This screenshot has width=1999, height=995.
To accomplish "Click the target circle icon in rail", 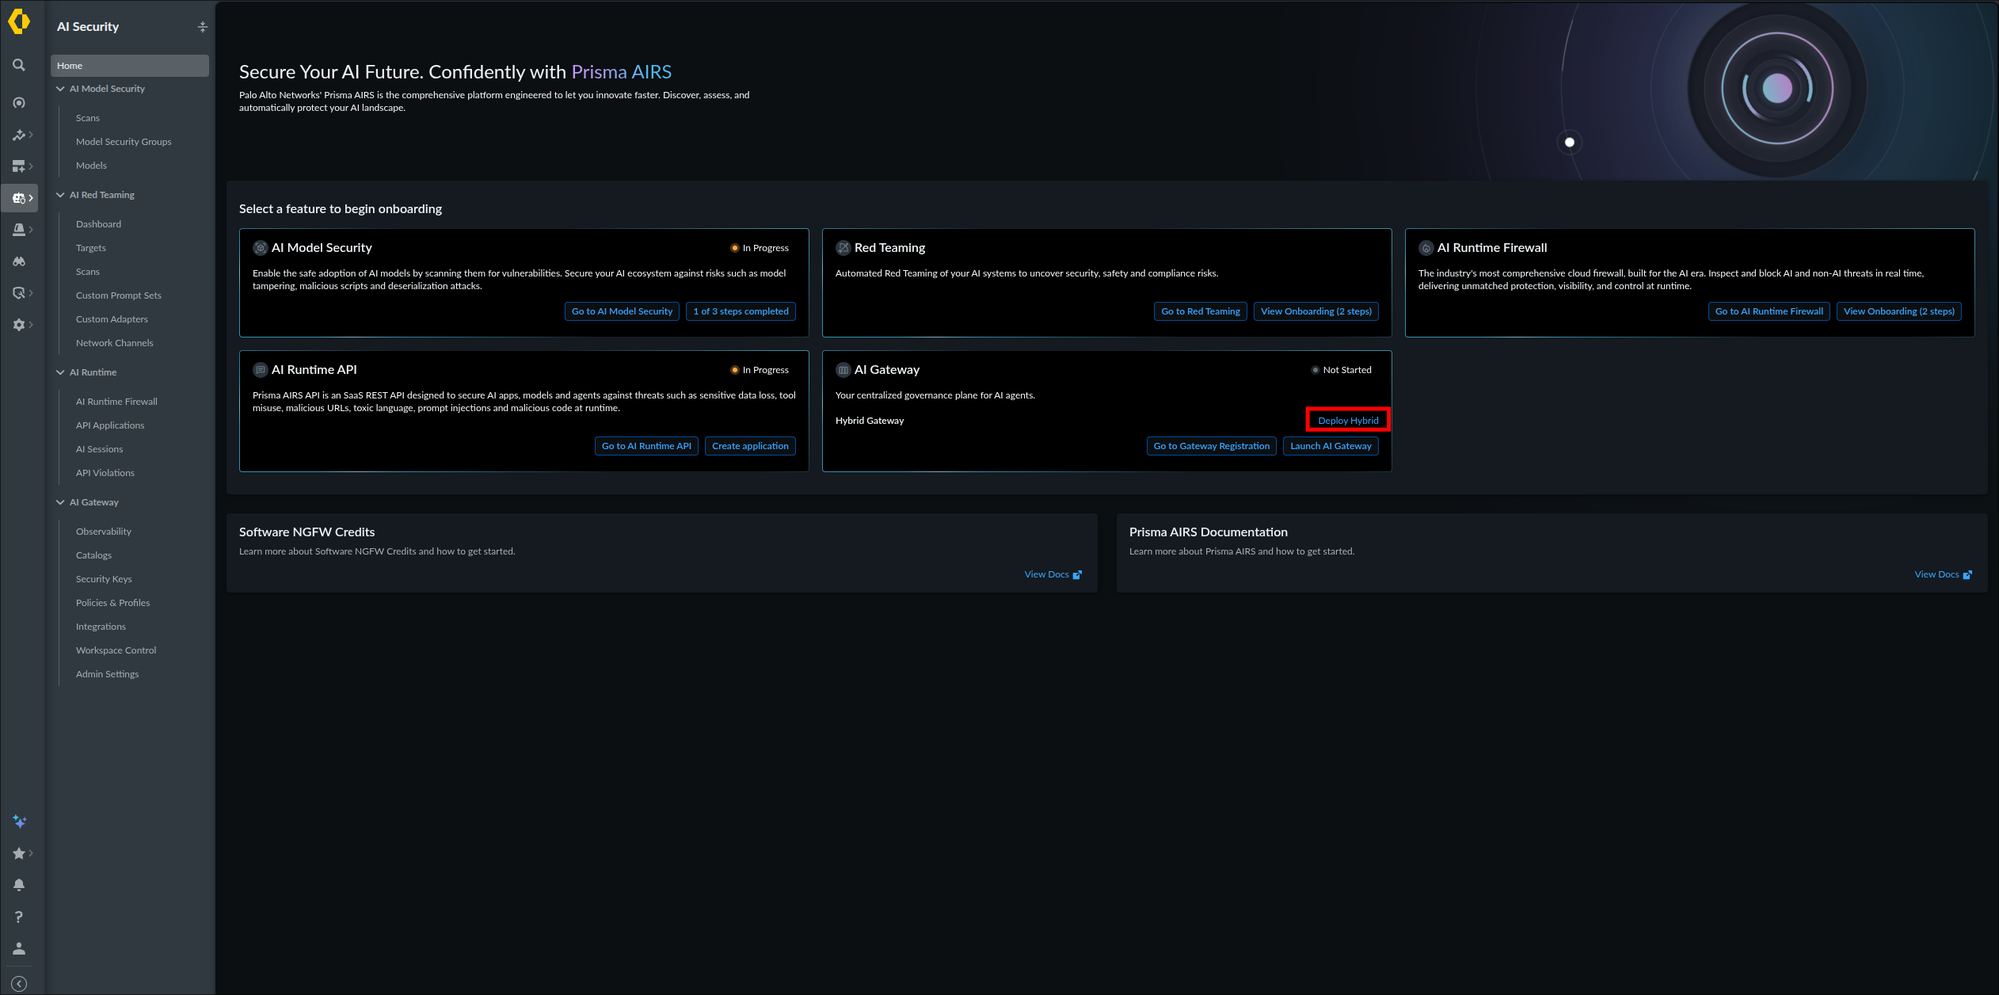I will [19, 103].
